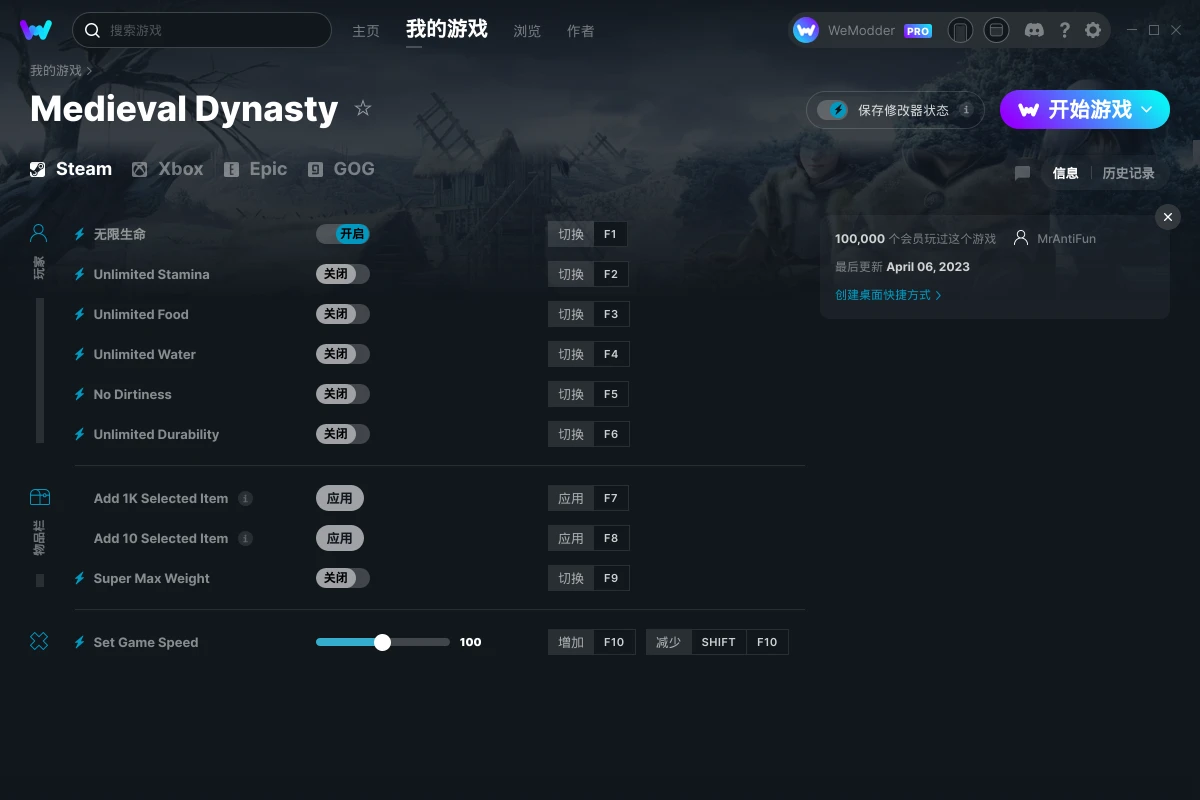Open the 作者 tab
Viewport: 1200px width, 800px height.
[580, 31]
